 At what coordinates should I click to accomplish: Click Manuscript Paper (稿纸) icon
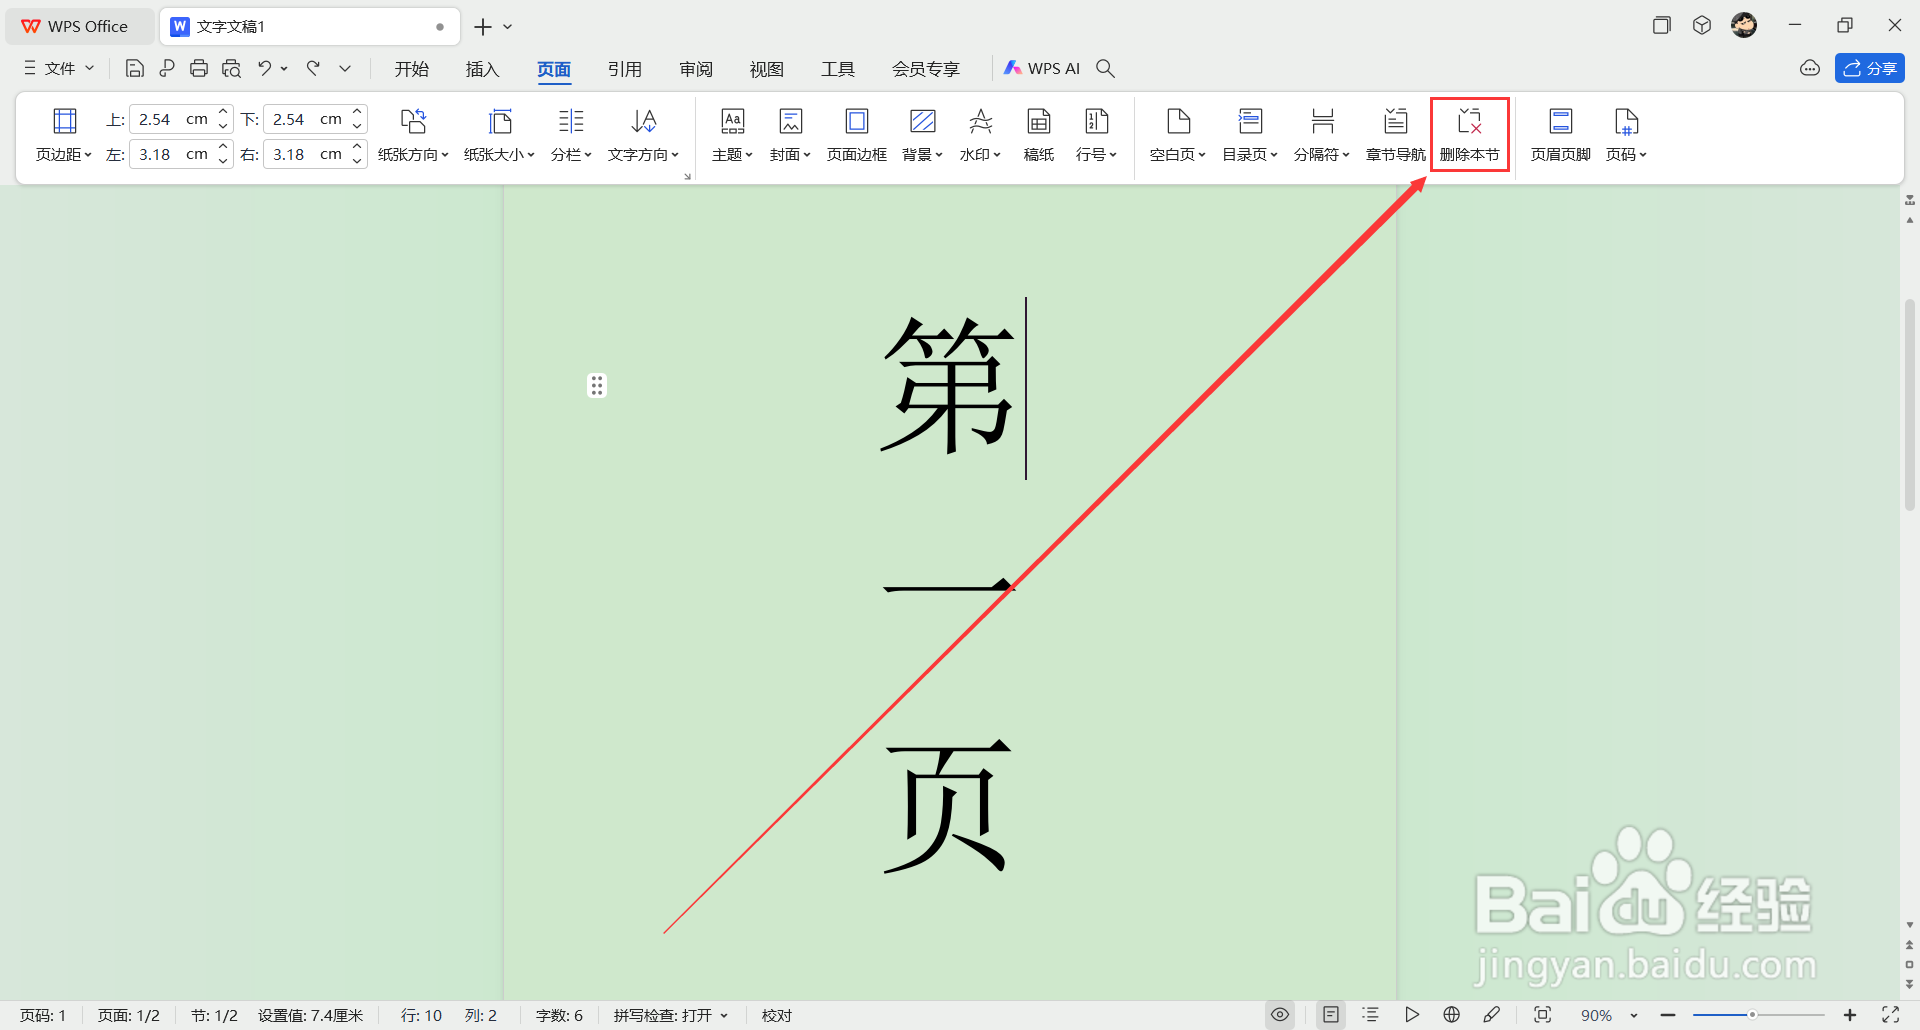point(1039,135)
